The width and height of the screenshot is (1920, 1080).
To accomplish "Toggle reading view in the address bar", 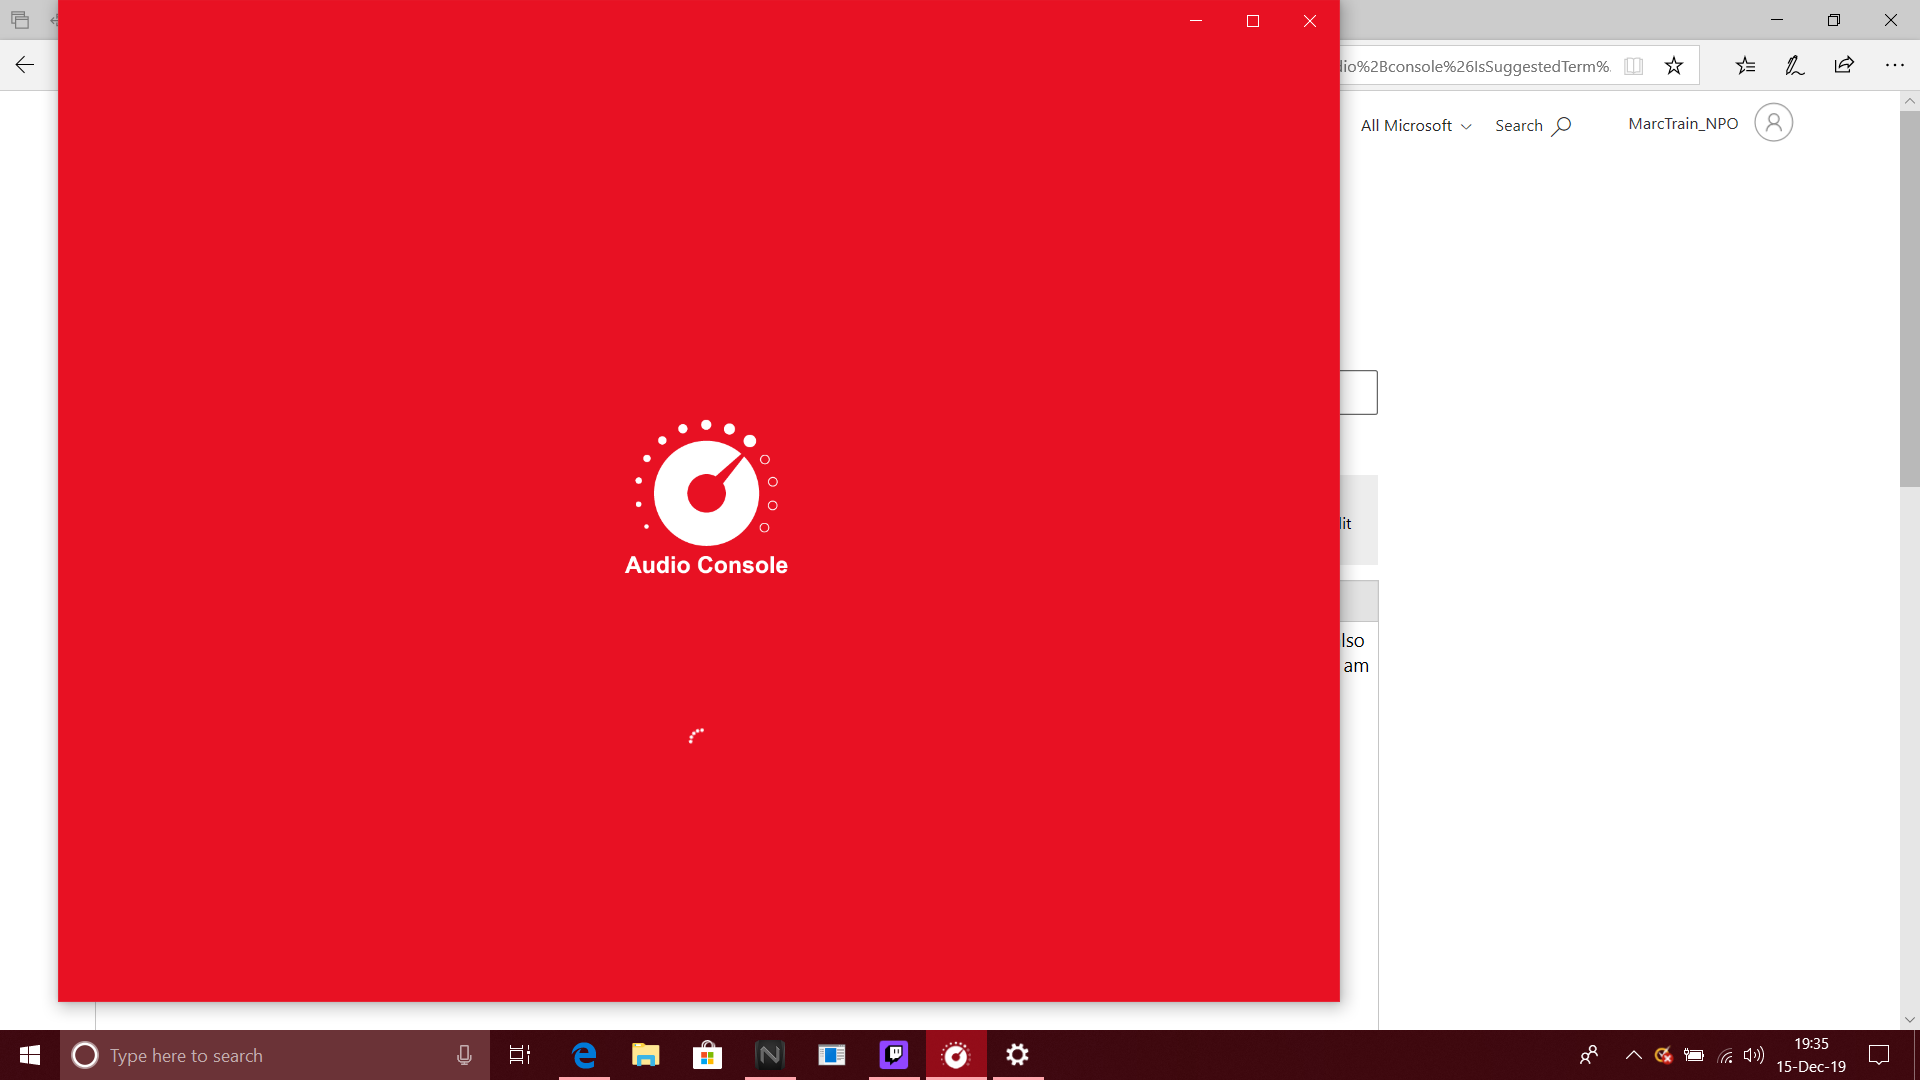I will pyautogui.click(x=1634, y=65).
